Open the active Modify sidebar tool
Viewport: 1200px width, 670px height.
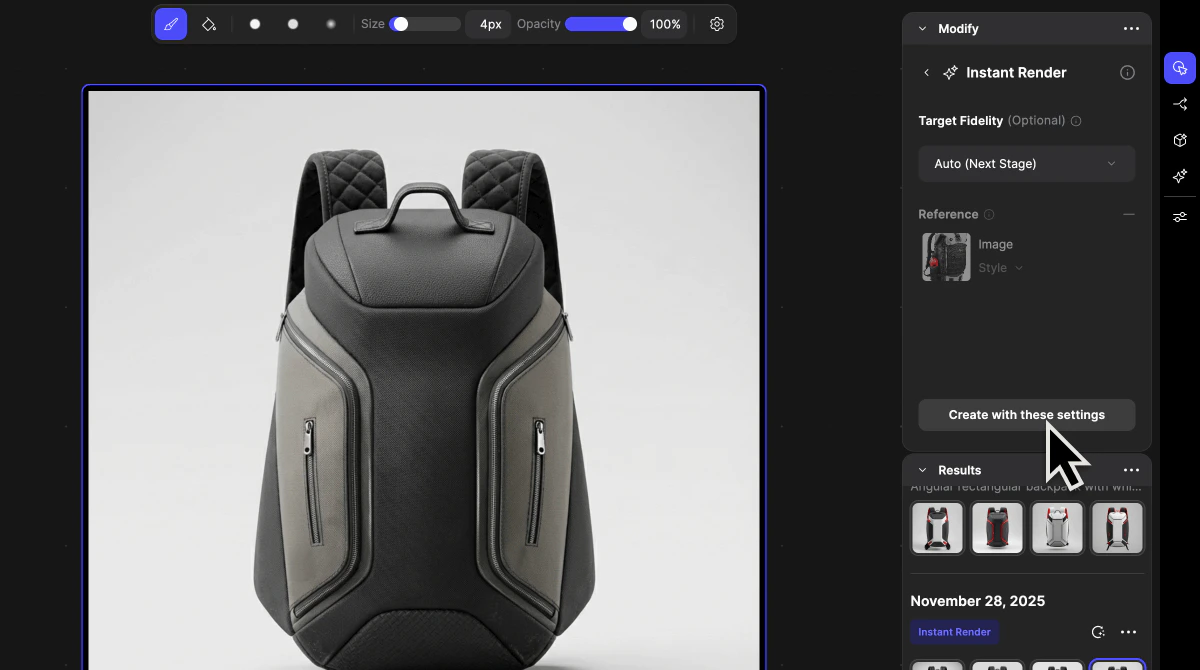(1180, 68)
